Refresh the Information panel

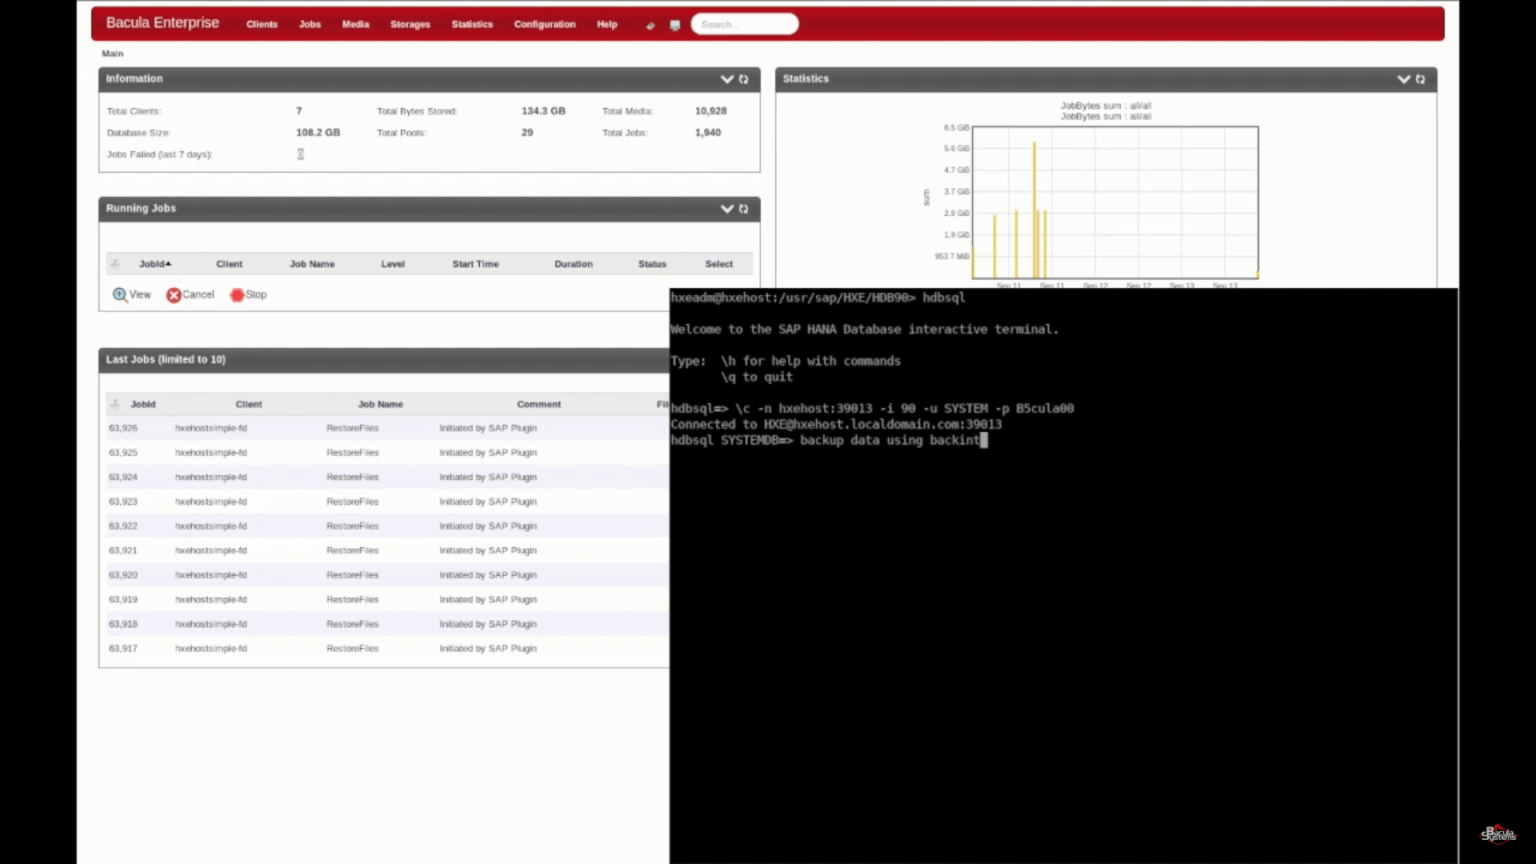pos(743,79)
